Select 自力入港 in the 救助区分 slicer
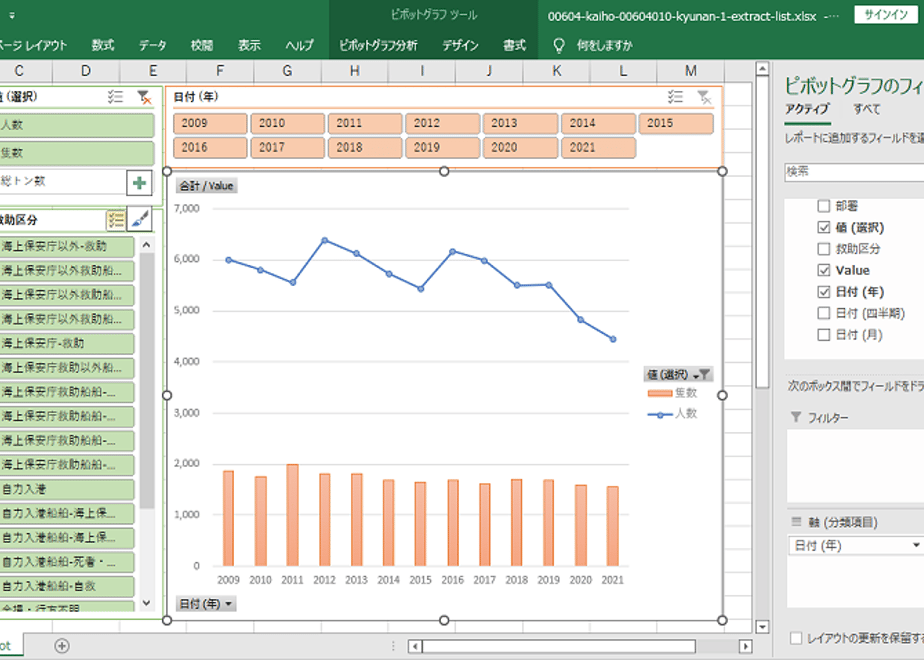 click(67, 489)
